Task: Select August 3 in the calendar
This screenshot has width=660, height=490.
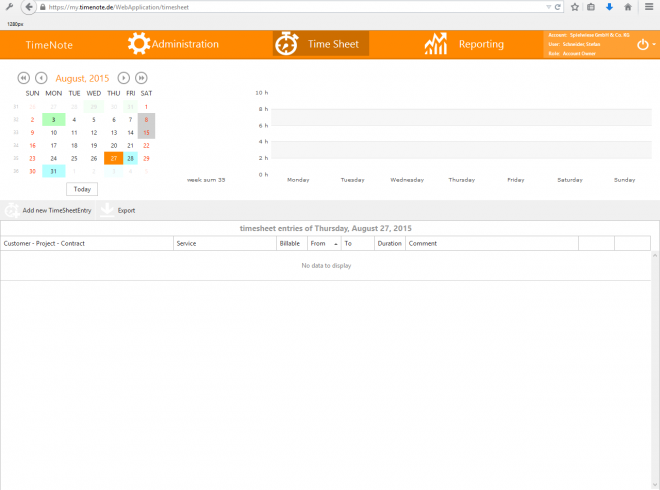Action: [53, 119]
